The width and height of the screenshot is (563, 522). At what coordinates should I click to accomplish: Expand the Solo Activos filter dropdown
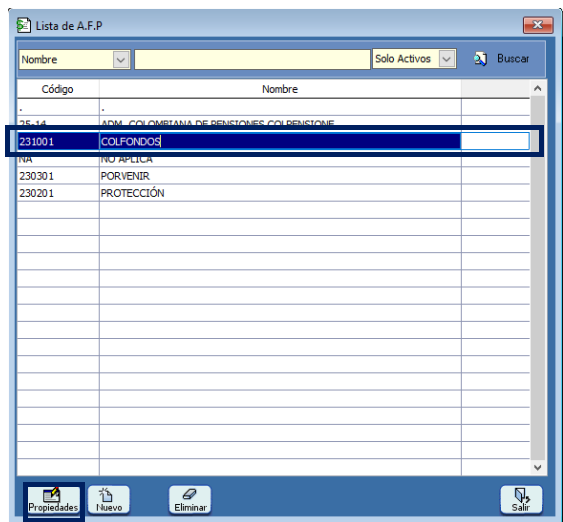point(447,59)
